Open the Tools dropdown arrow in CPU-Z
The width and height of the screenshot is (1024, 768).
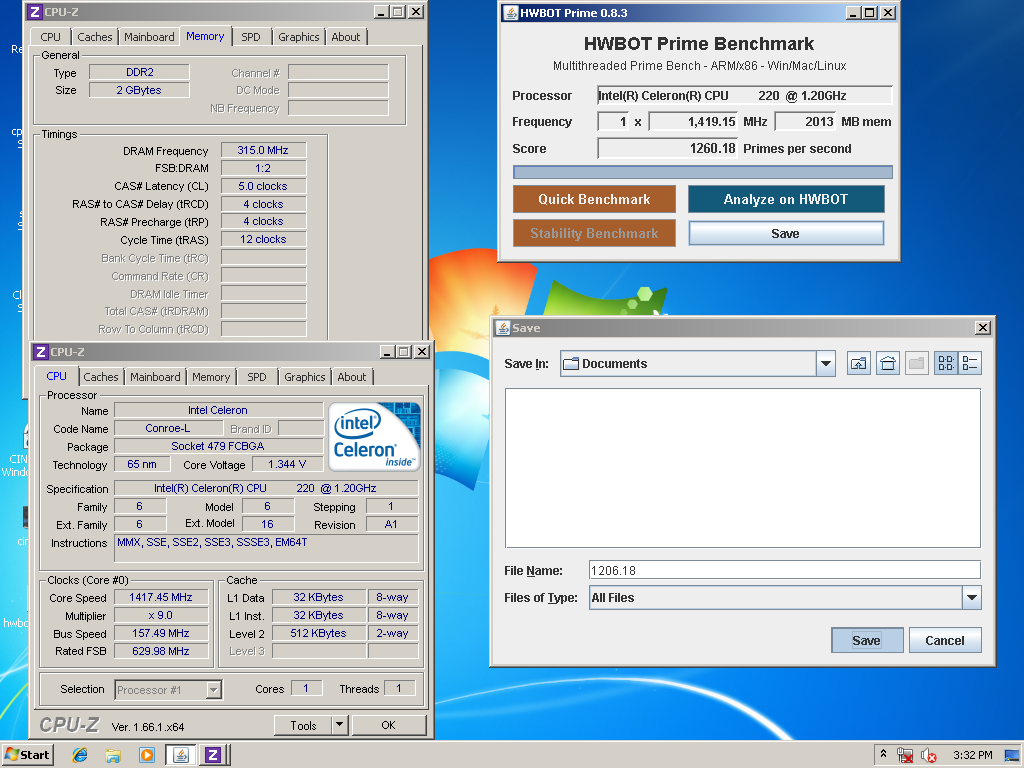(339, 725)
